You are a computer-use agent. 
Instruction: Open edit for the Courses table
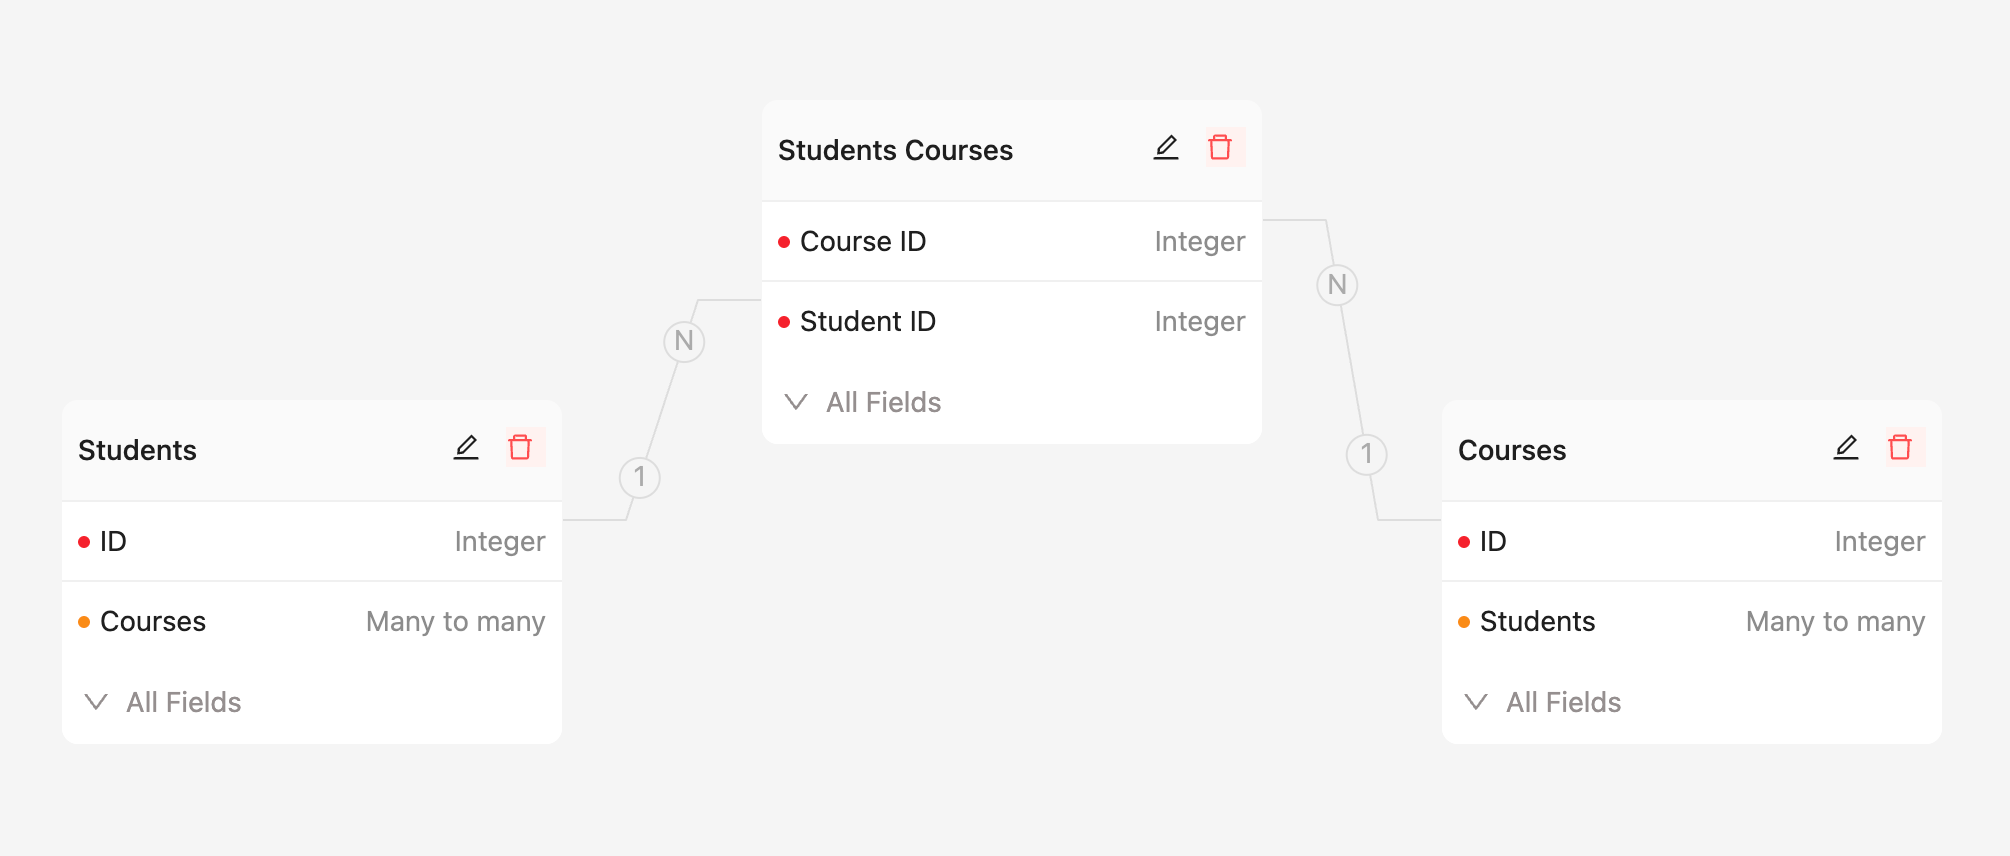click(x=1846, y=448)
